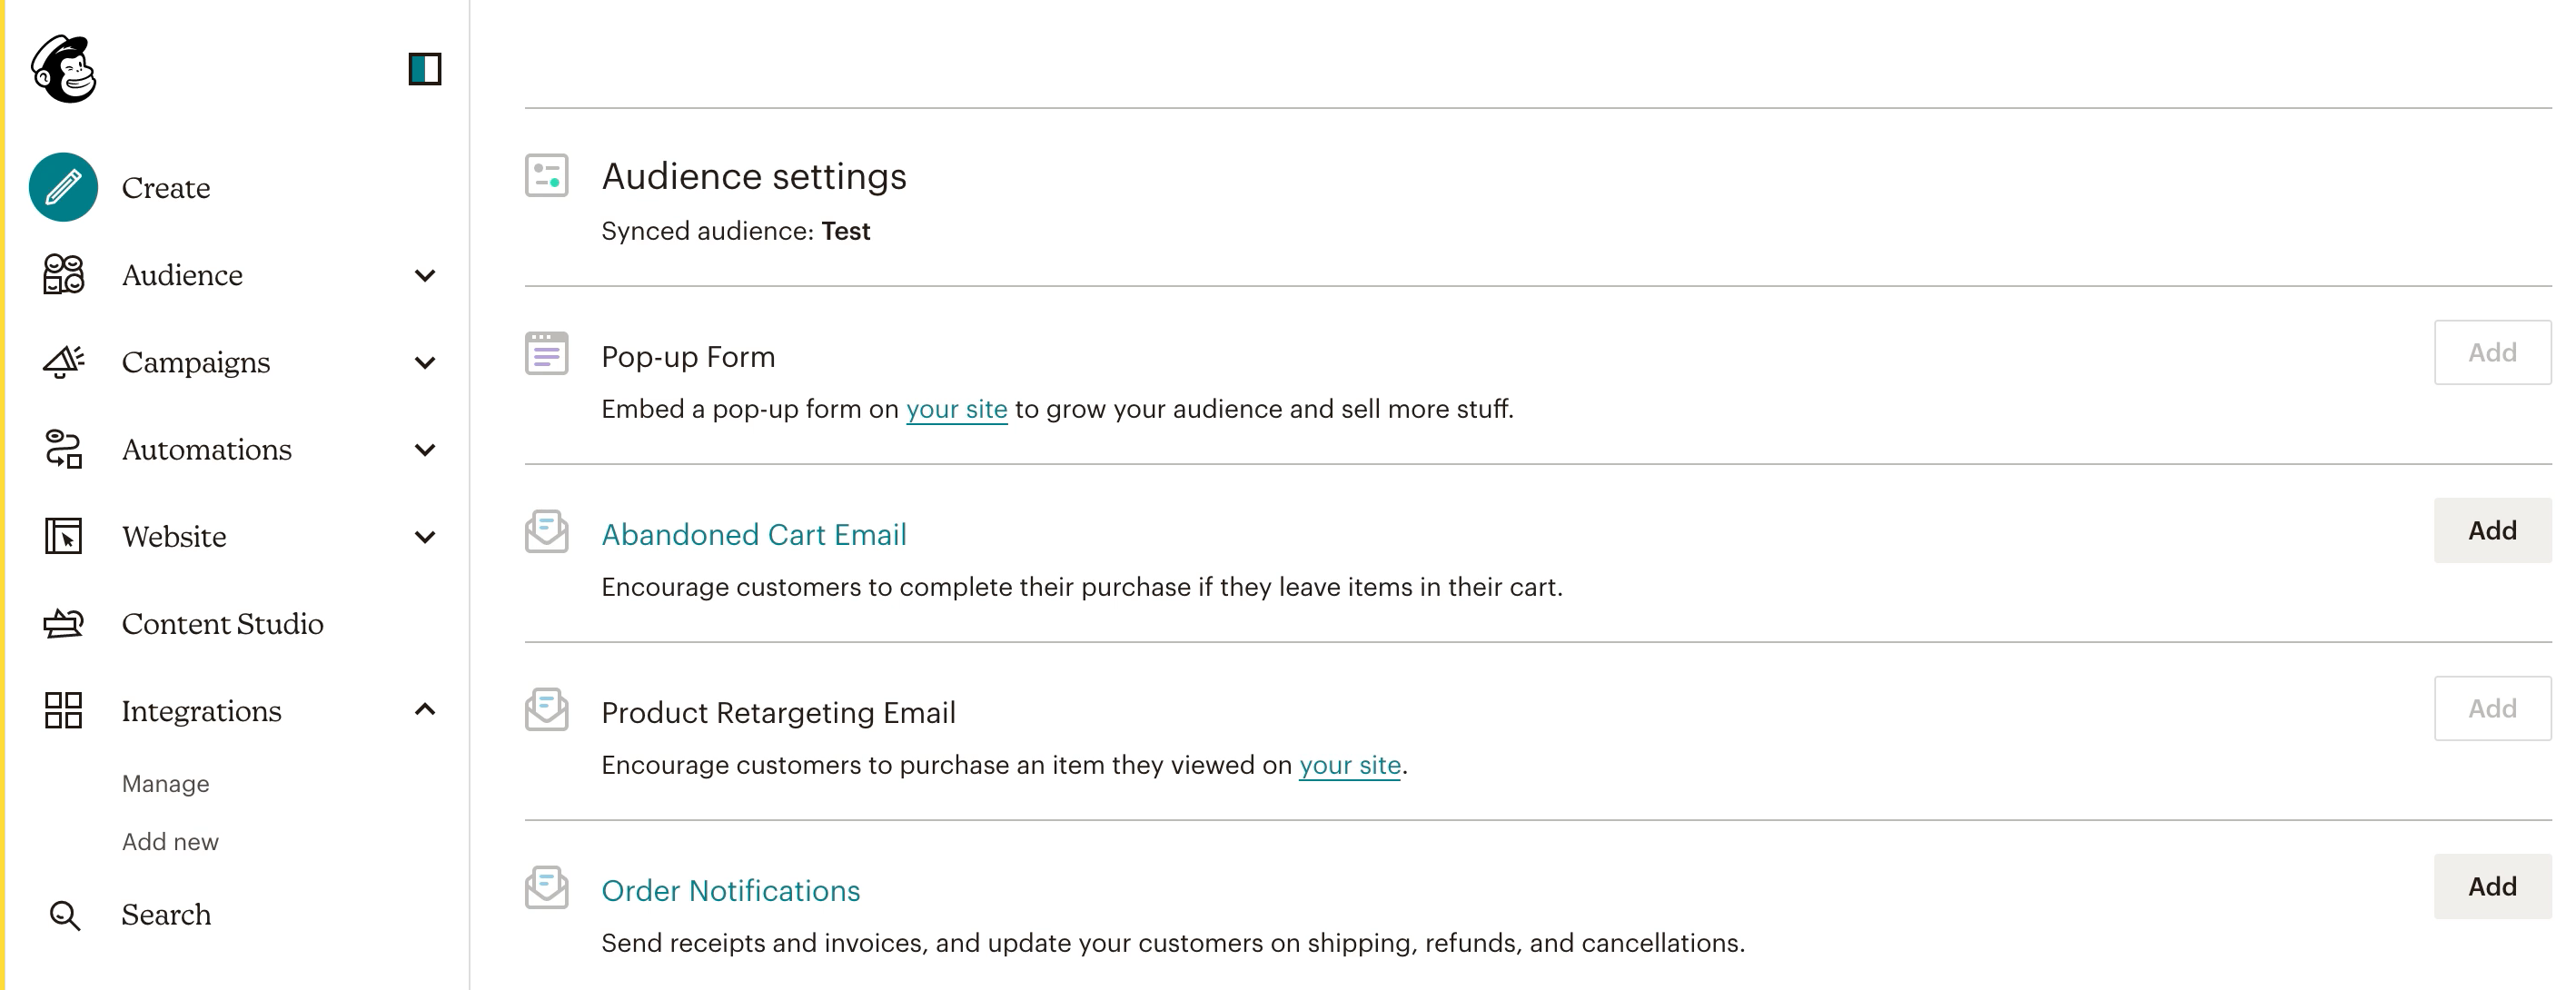Screen dimensions: 2576x990
Task: Click the Campaigns megaphone icon
Action: [63, 361]
